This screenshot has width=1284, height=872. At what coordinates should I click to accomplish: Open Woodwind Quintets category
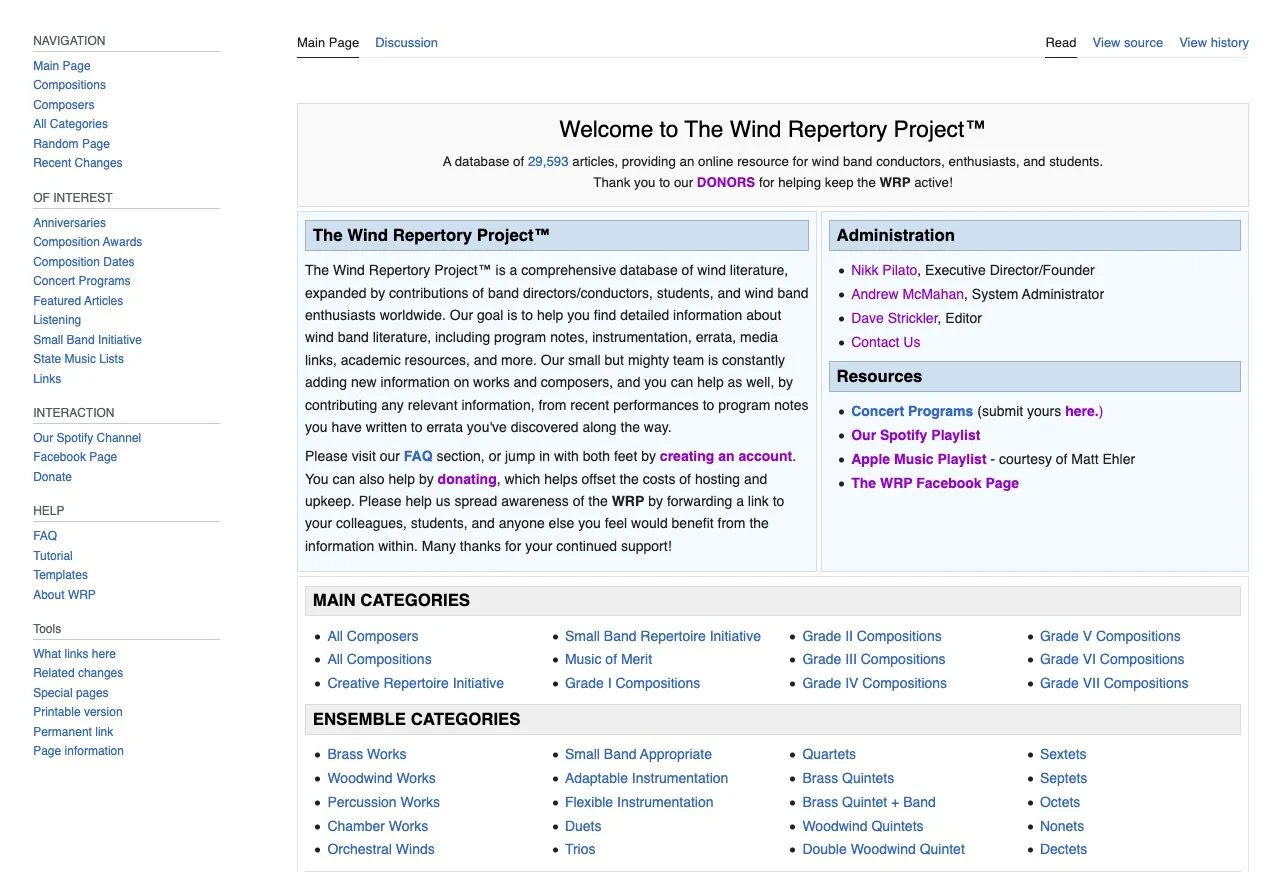click(x=862, y=826)
